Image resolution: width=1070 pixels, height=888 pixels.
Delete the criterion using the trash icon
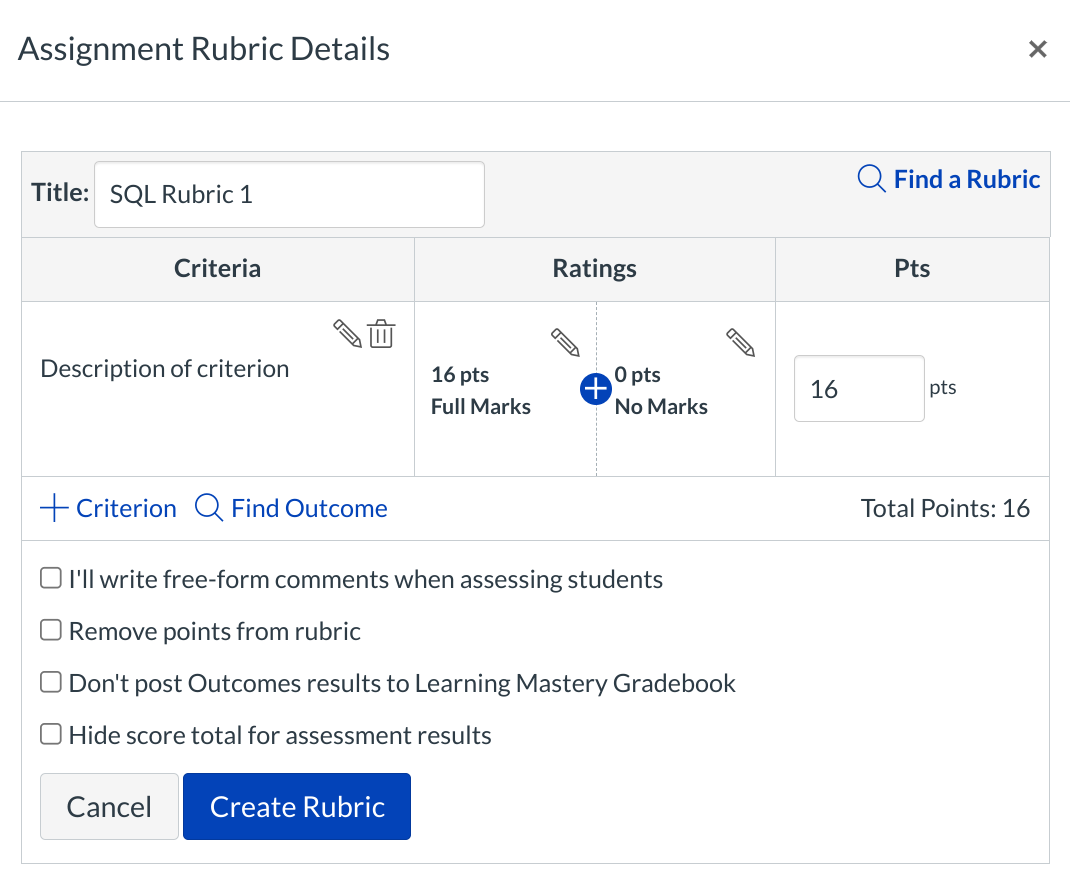pos(381,334)
